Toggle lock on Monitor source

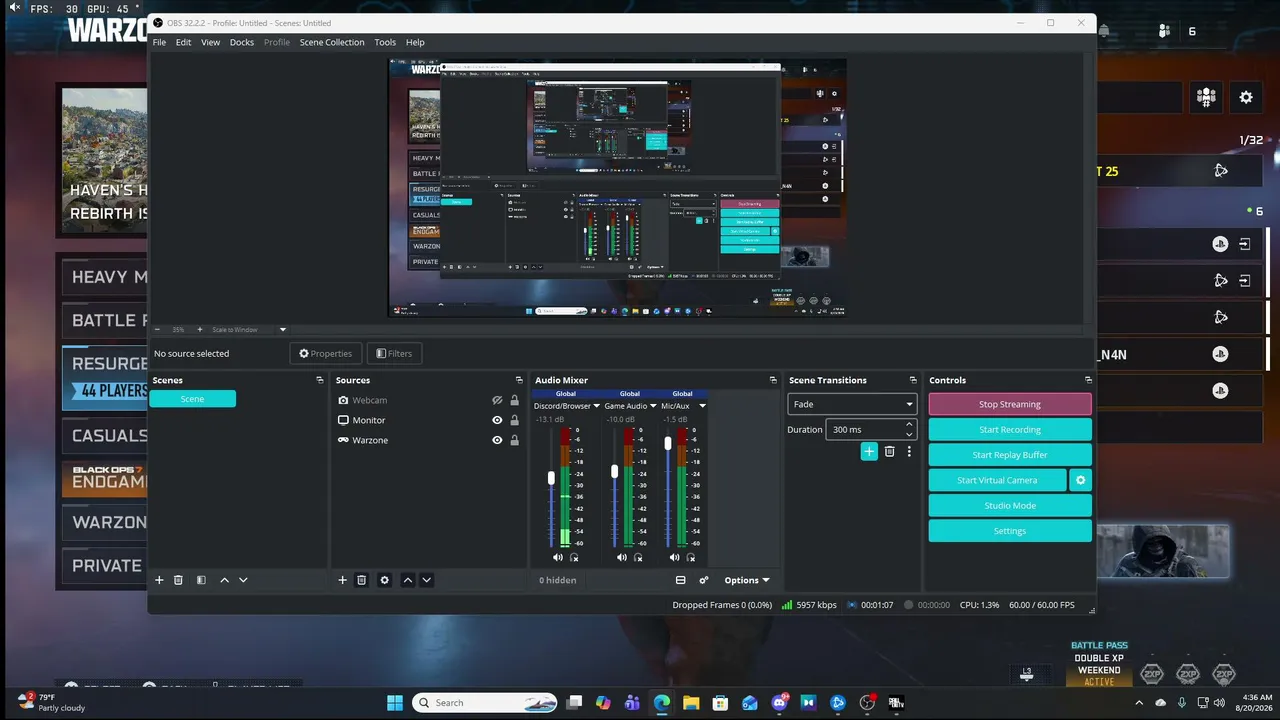pos(515,420)
